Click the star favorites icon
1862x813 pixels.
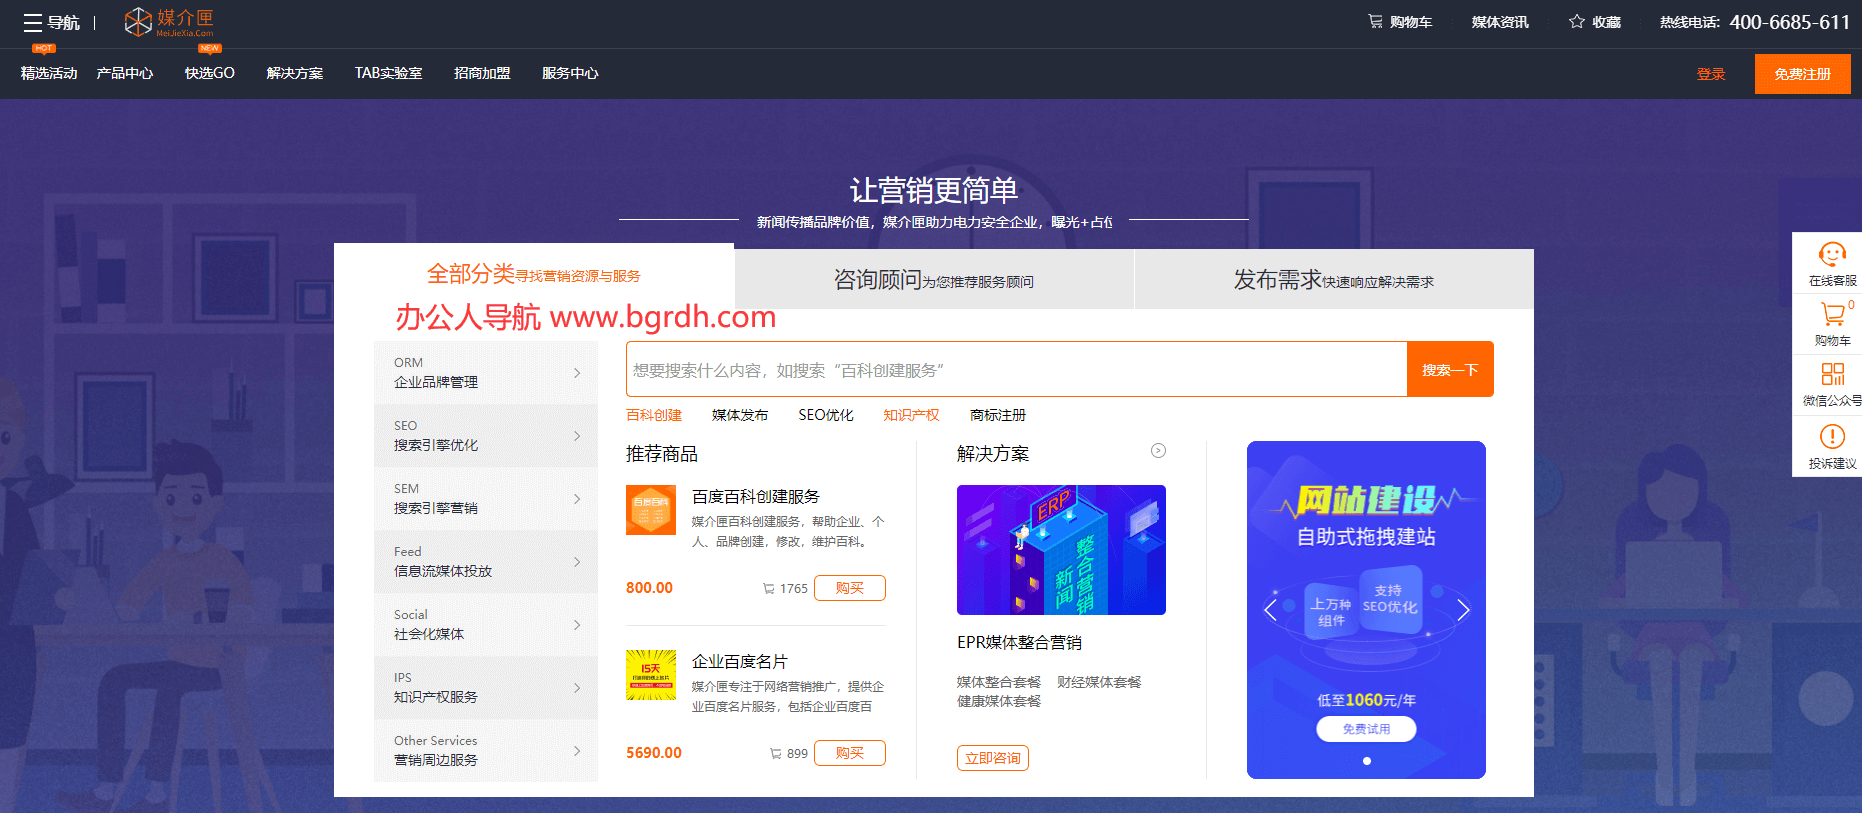pyautogui.click(x=1577, y=22)
